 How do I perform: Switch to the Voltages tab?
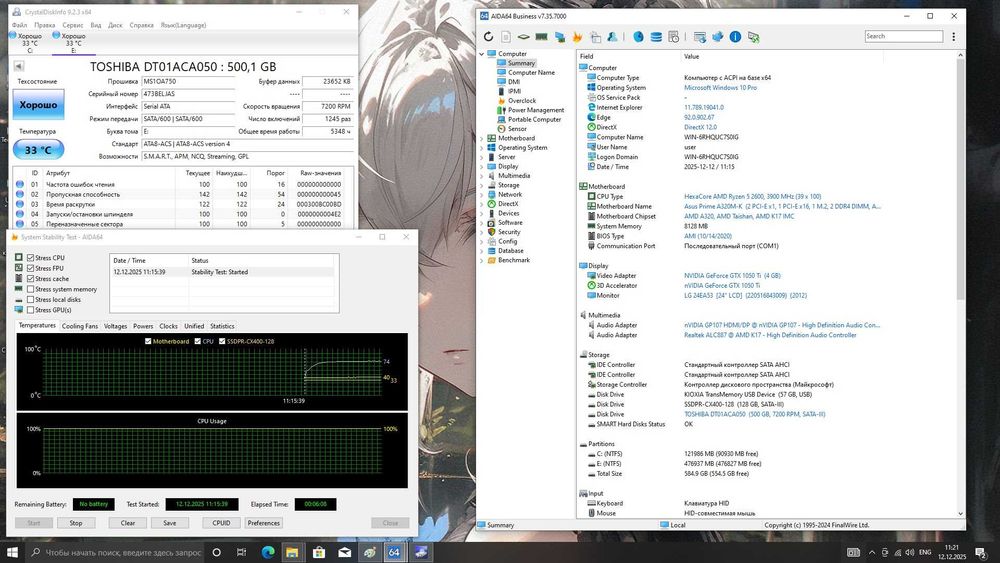[115, 326]
